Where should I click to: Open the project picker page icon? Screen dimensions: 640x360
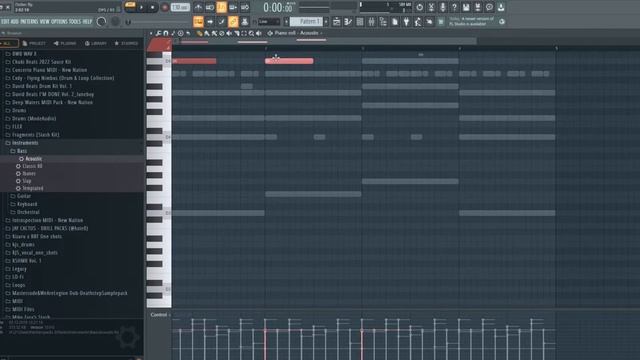point(395,22)
